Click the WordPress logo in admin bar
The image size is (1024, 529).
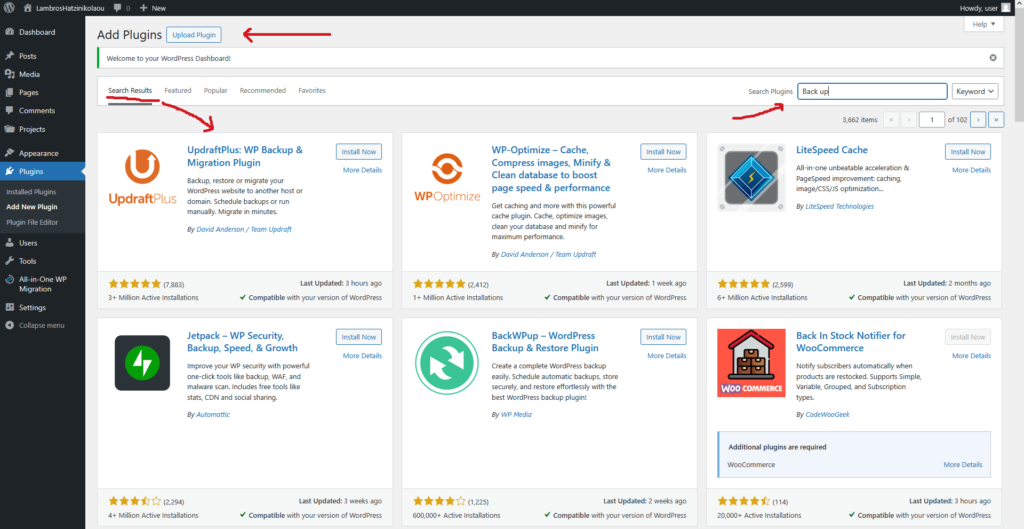[9, 7]
